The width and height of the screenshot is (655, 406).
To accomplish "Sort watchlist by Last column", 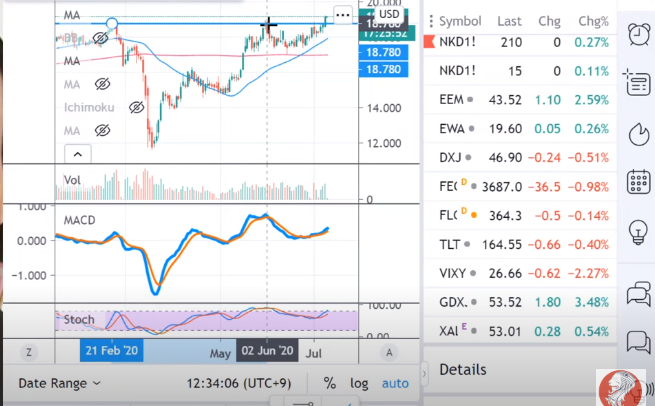I will (x=509, y=21).
